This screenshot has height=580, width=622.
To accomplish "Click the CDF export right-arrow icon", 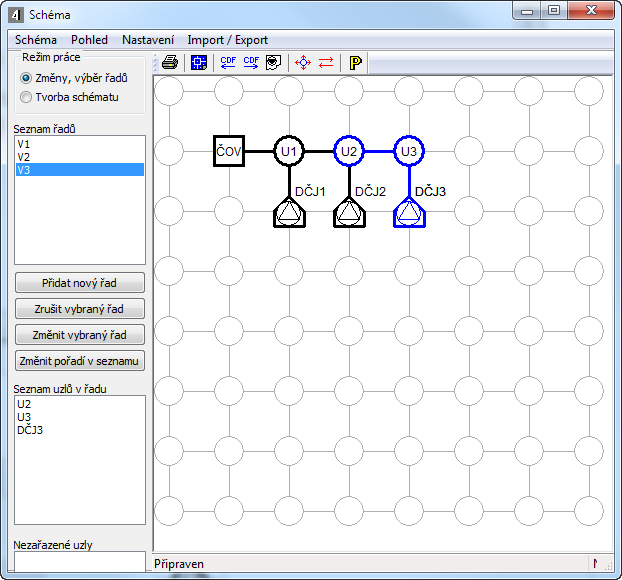I will tap(251, 63).
